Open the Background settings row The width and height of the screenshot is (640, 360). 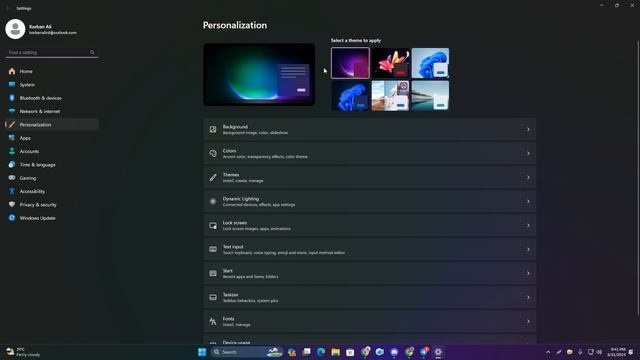pos(369,129)
